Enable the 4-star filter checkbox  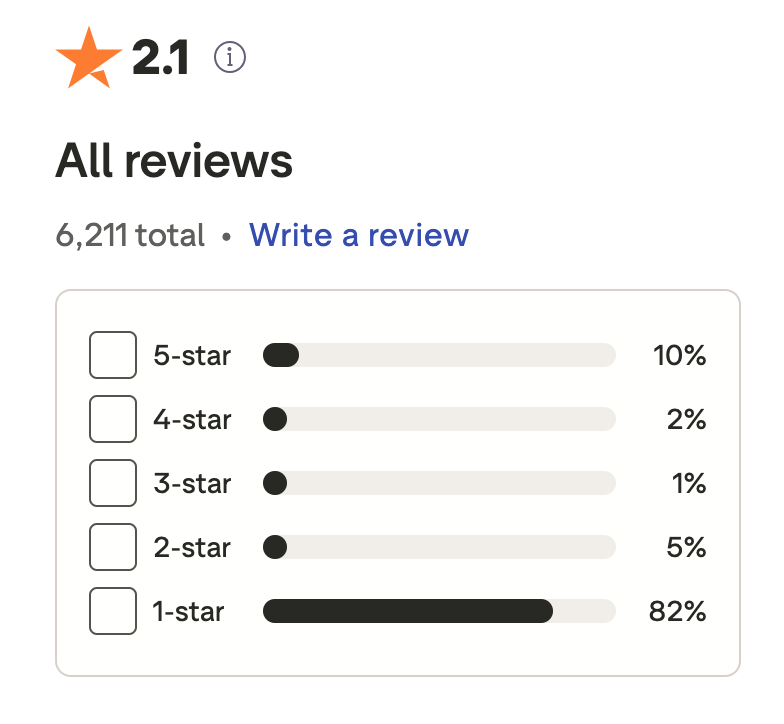(x=113, y=419)
